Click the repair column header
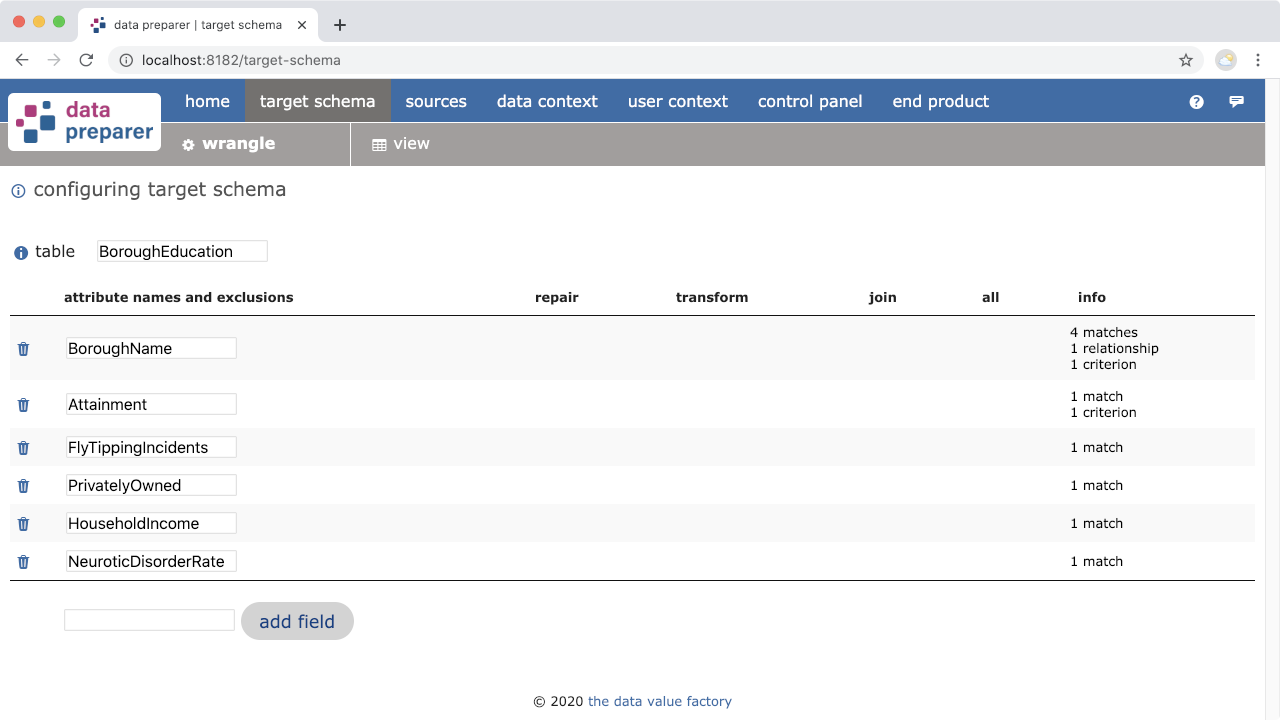Viewport: 1280px width, 720px height. click(x=557, y=298)
